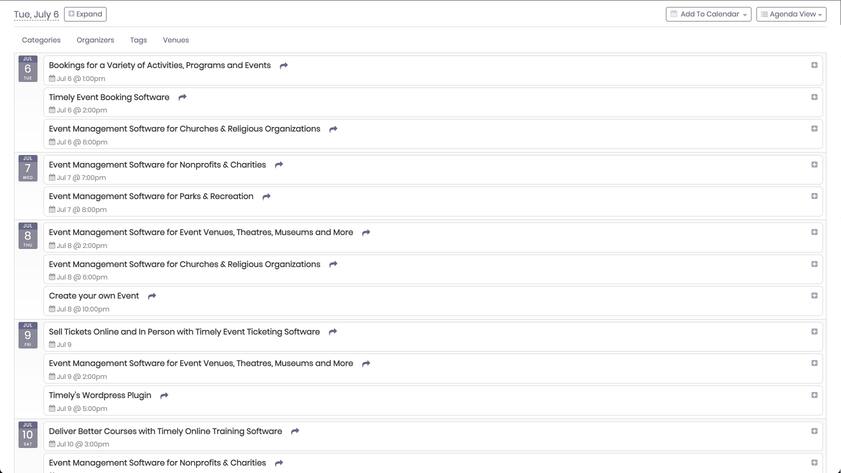Share the Jul 7 Nonprofits & Charities event

[279, 165]
